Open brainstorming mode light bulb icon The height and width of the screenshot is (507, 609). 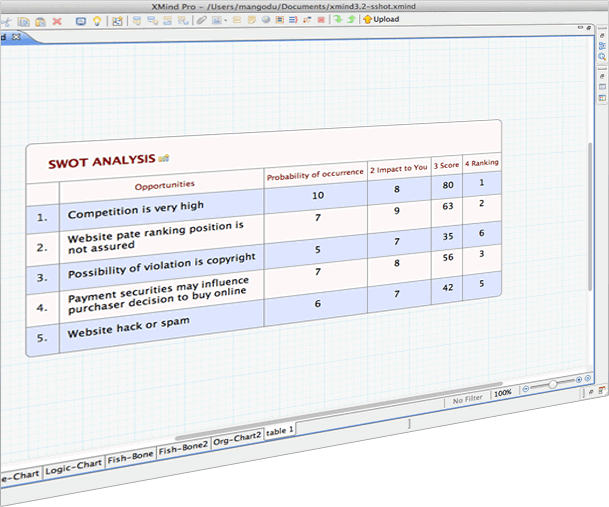97,21
